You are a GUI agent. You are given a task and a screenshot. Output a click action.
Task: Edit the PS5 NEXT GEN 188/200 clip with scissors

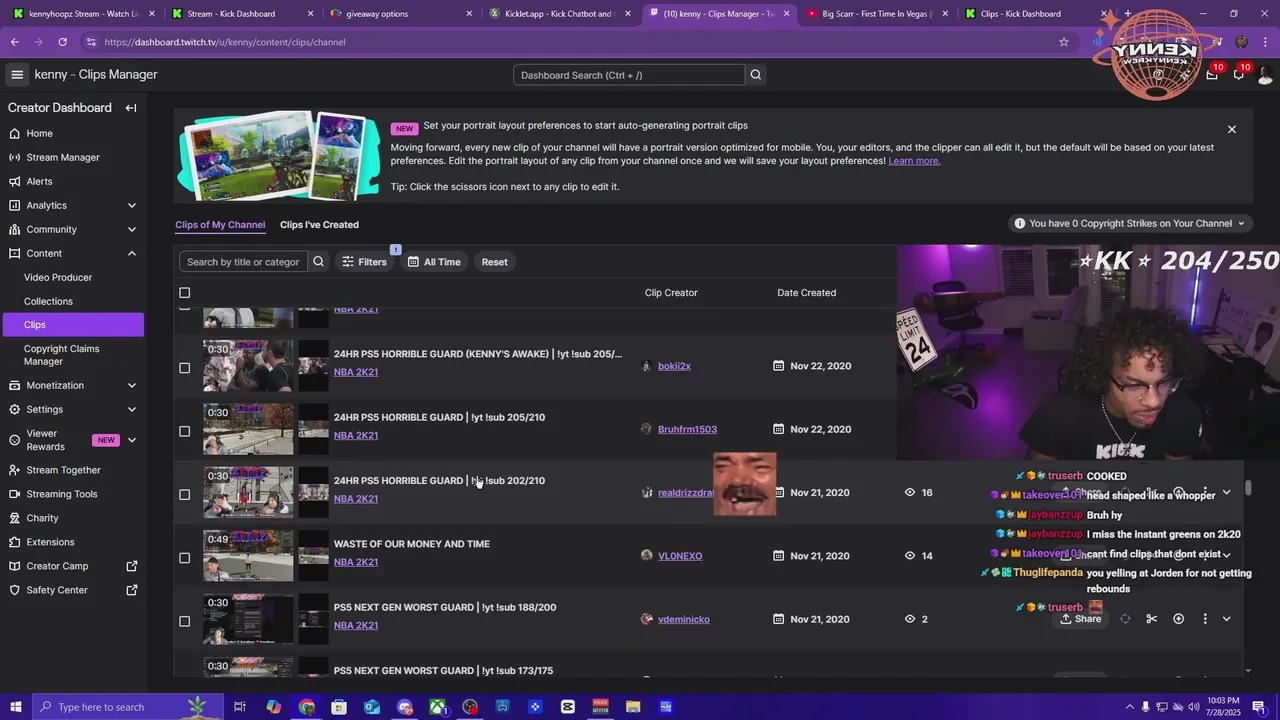(x=1152, y=619)
